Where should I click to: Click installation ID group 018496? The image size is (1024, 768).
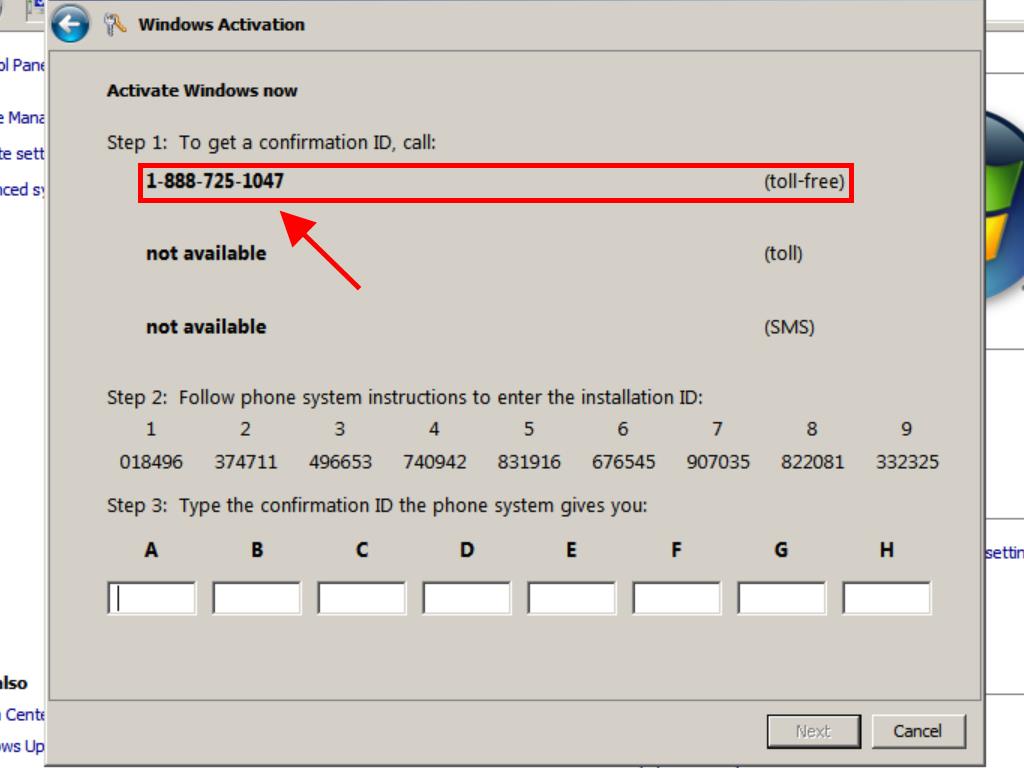tap(151, 462)
